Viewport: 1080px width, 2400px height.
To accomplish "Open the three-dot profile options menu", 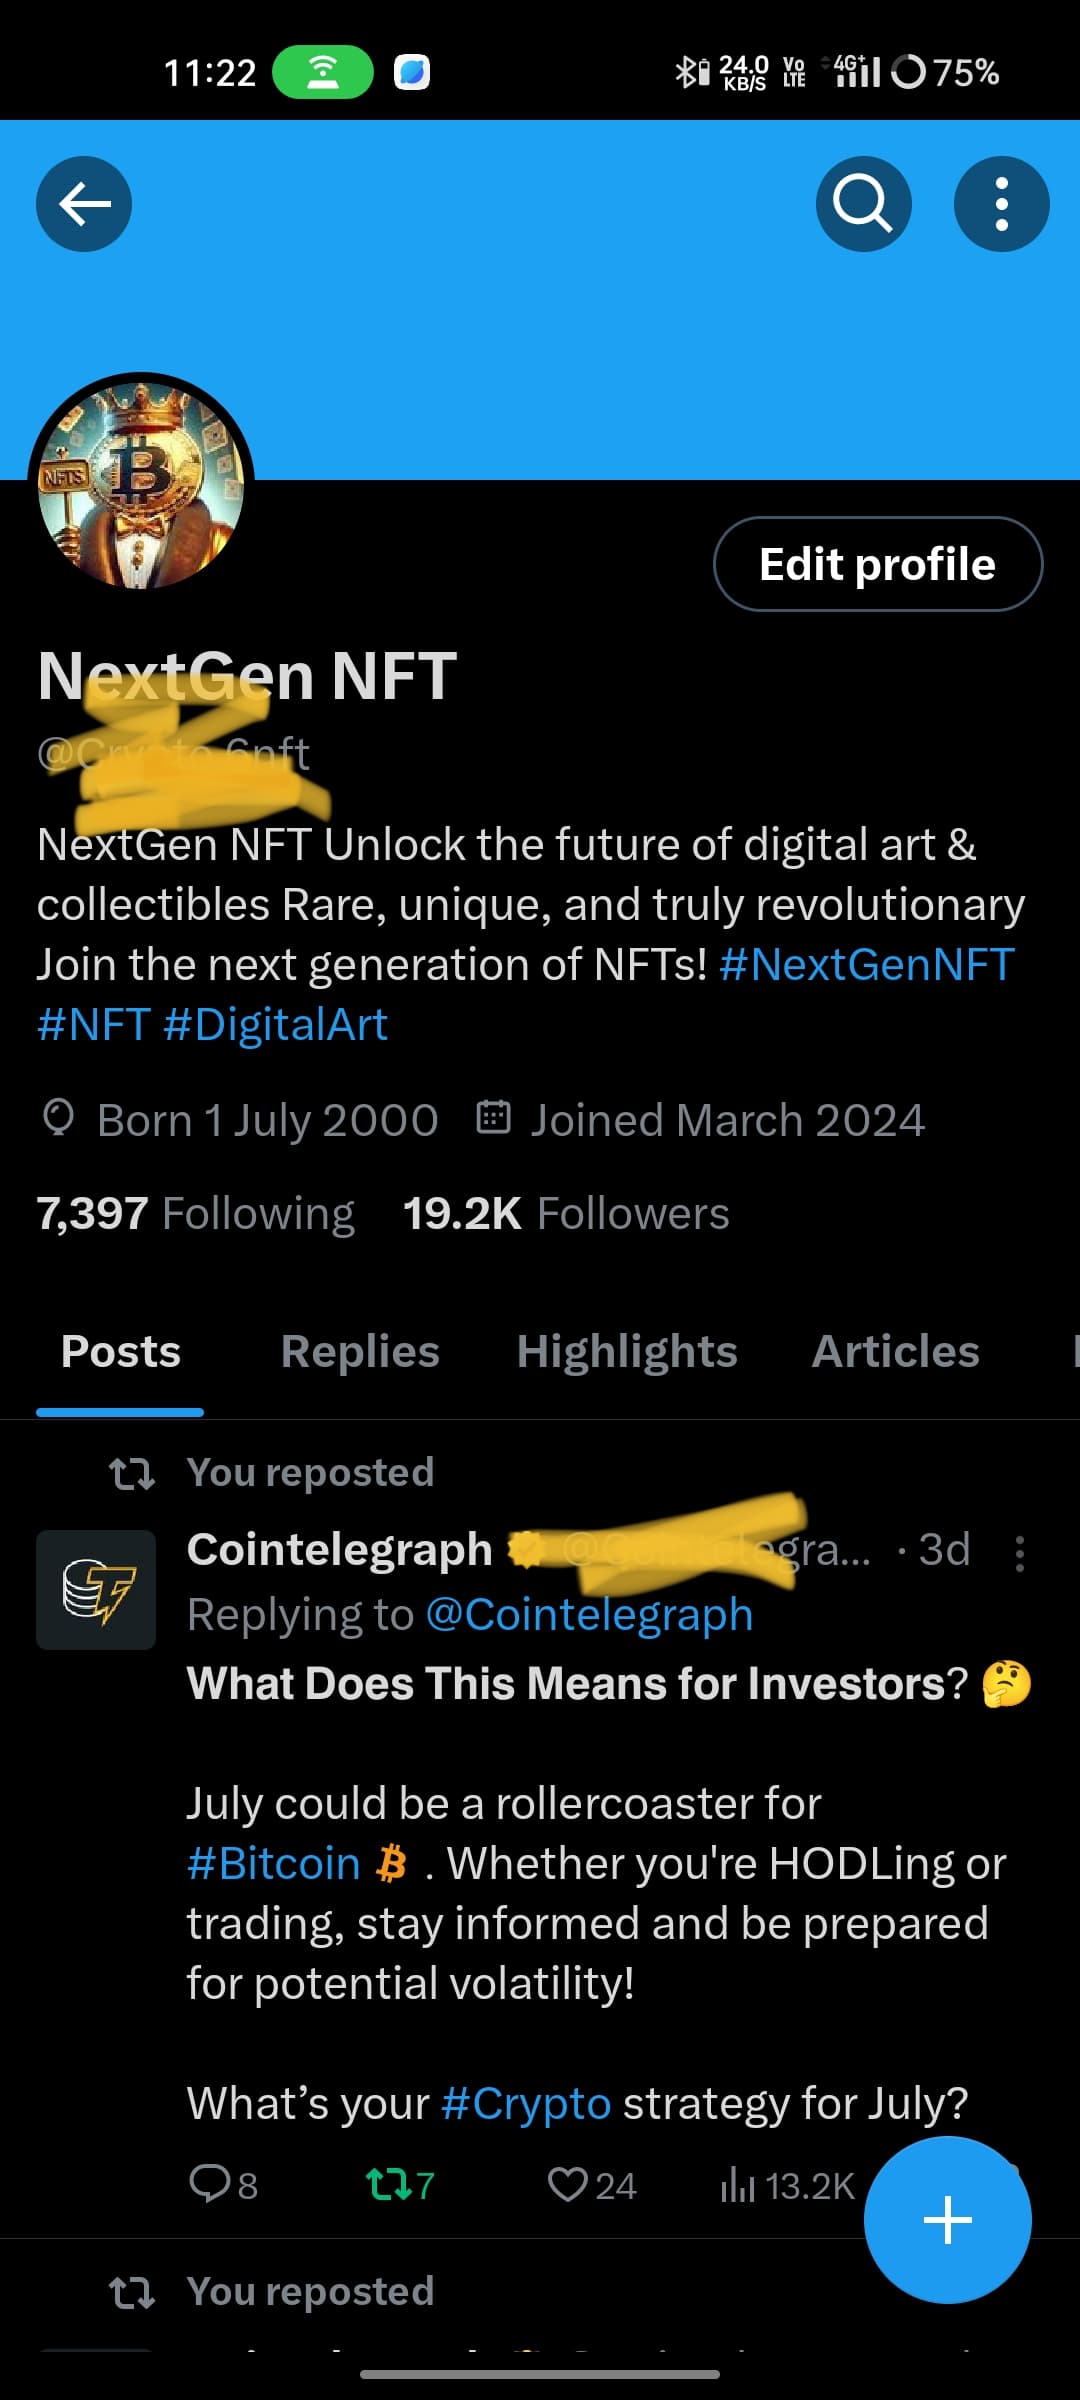I will (x=1001, y=204).
